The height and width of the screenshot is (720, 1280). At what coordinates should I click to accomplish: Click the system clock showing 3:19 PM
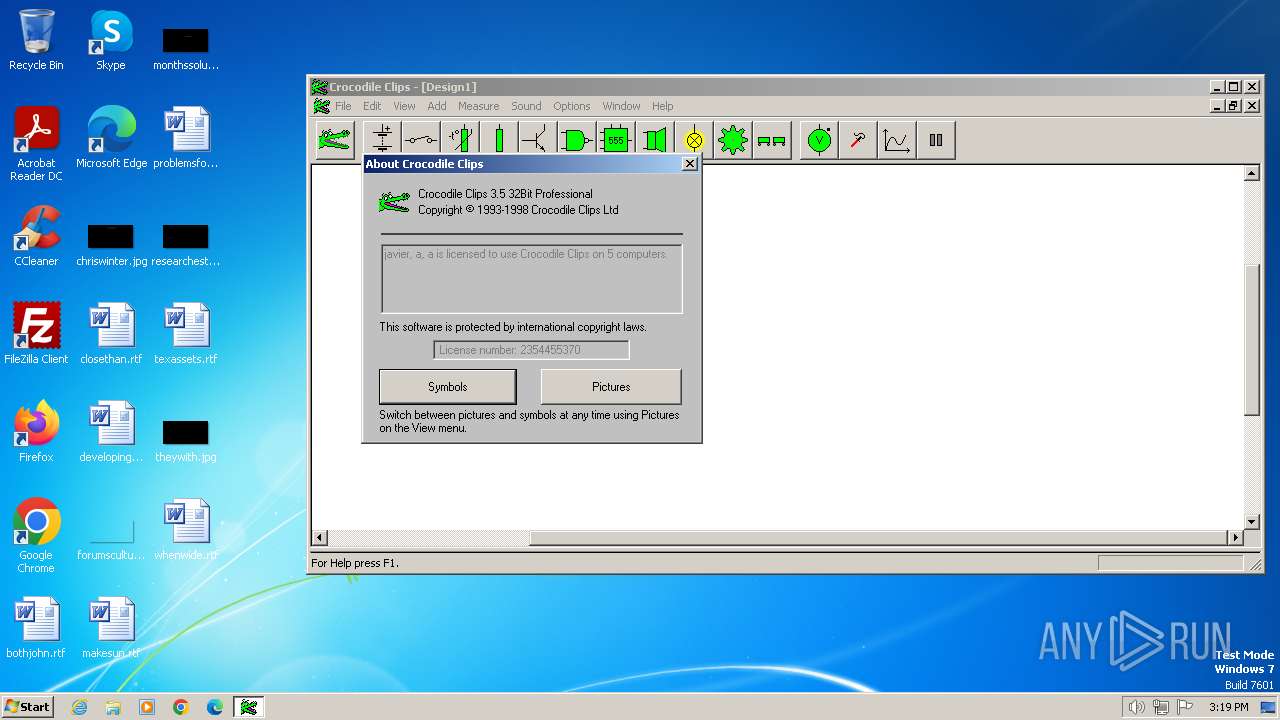click(x=1228, y=707)
